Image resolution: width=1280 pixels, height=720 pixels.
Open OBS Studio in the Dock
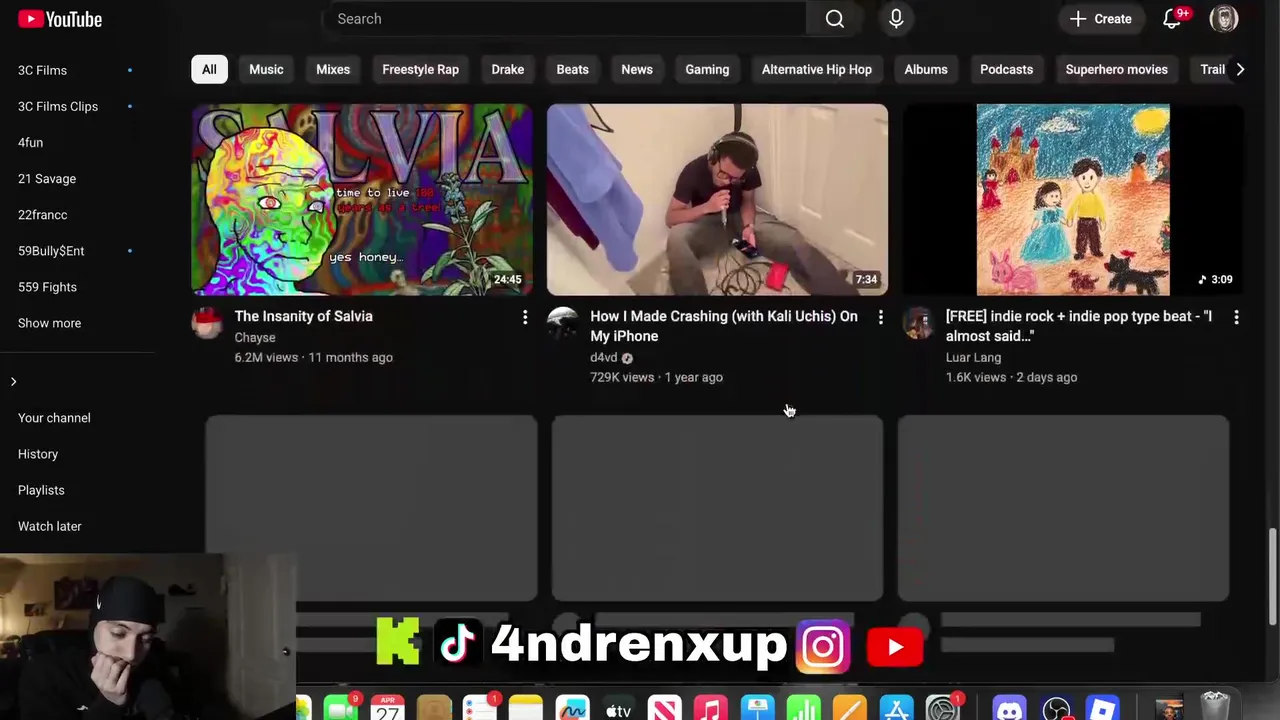click(1056, 708)
